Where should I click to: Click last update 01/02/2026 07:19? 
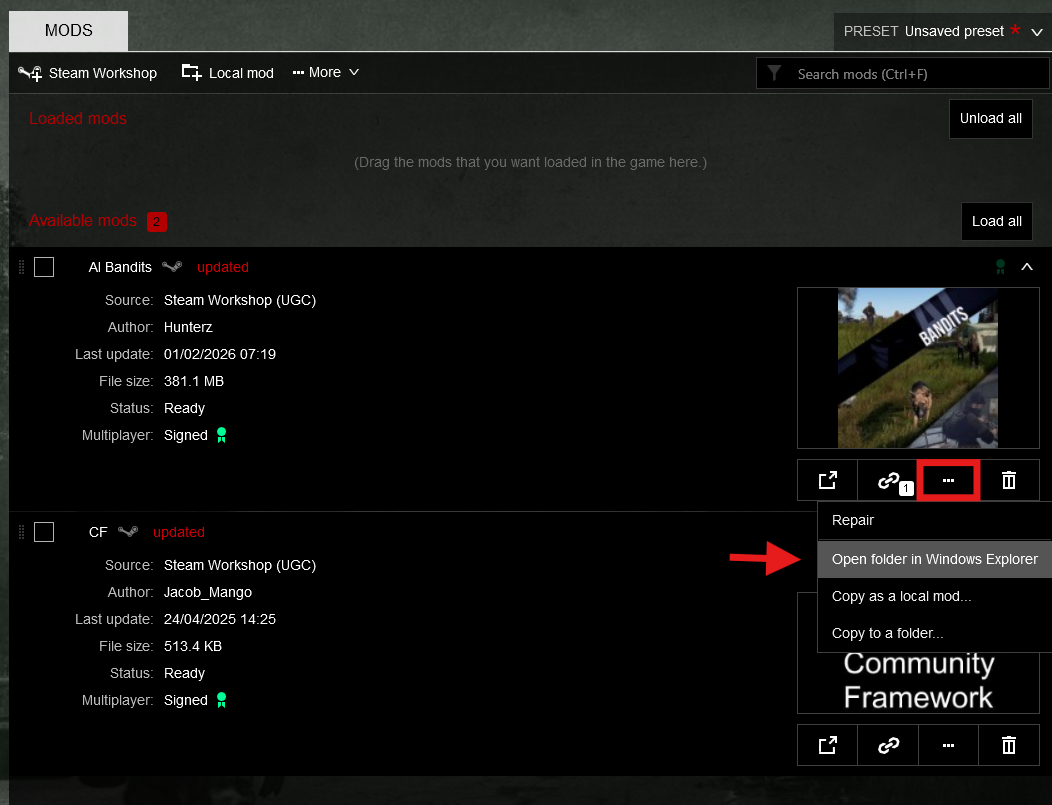[x=220, y=354]
